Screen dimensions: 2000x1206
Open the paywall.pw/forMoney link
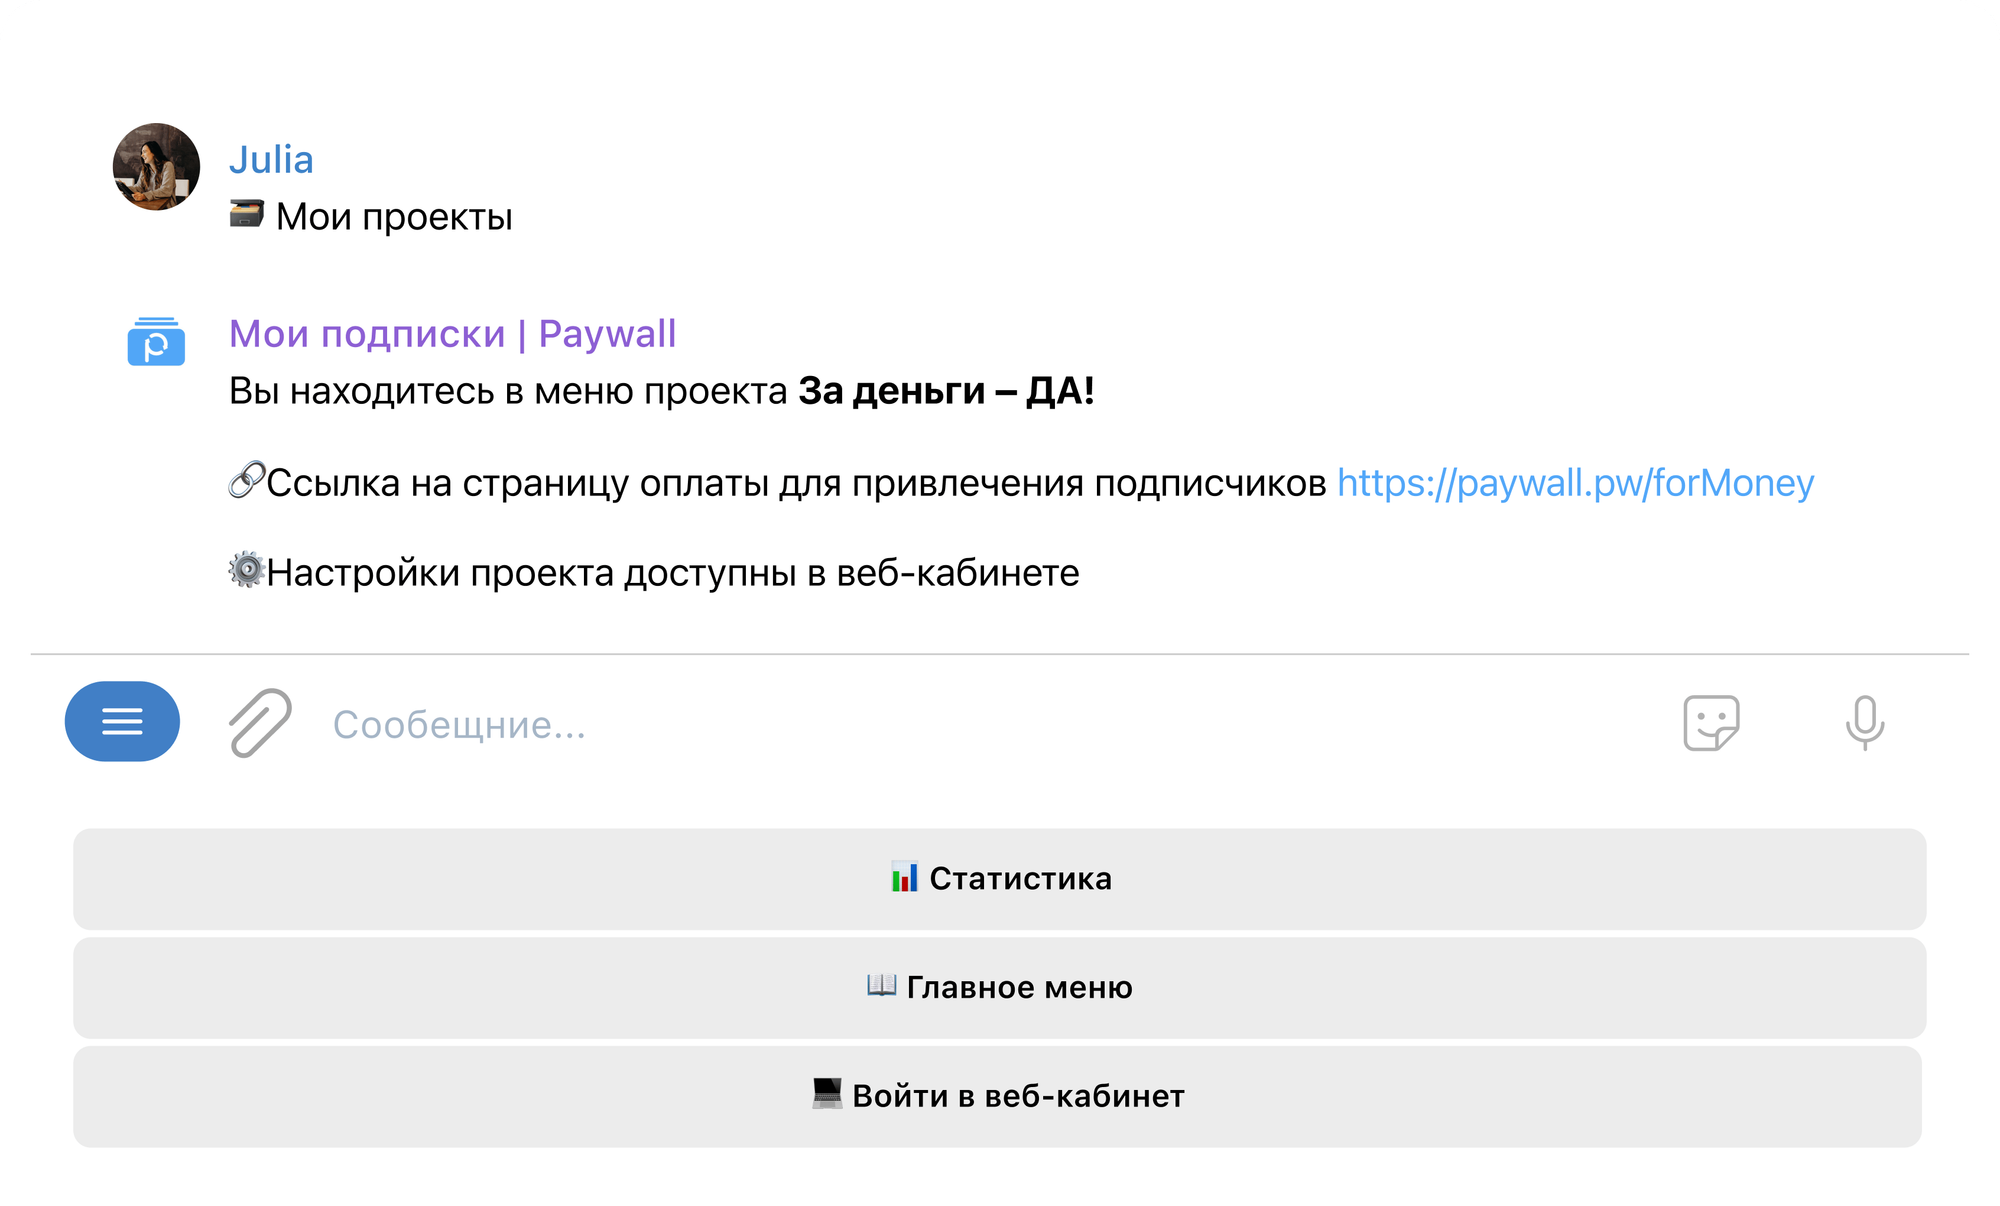click(1575, 483)
